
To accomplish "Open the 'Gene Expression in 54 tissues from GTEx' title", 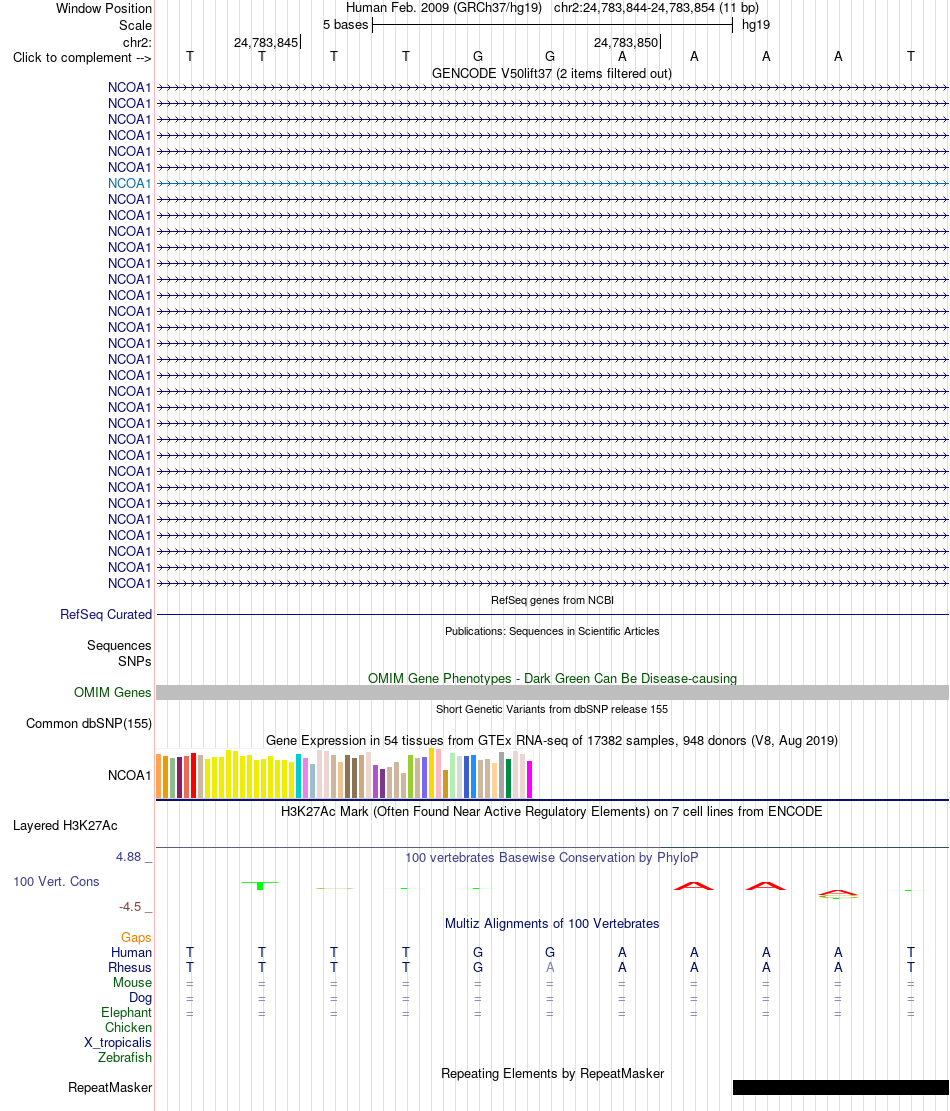I will click(552, 740).
